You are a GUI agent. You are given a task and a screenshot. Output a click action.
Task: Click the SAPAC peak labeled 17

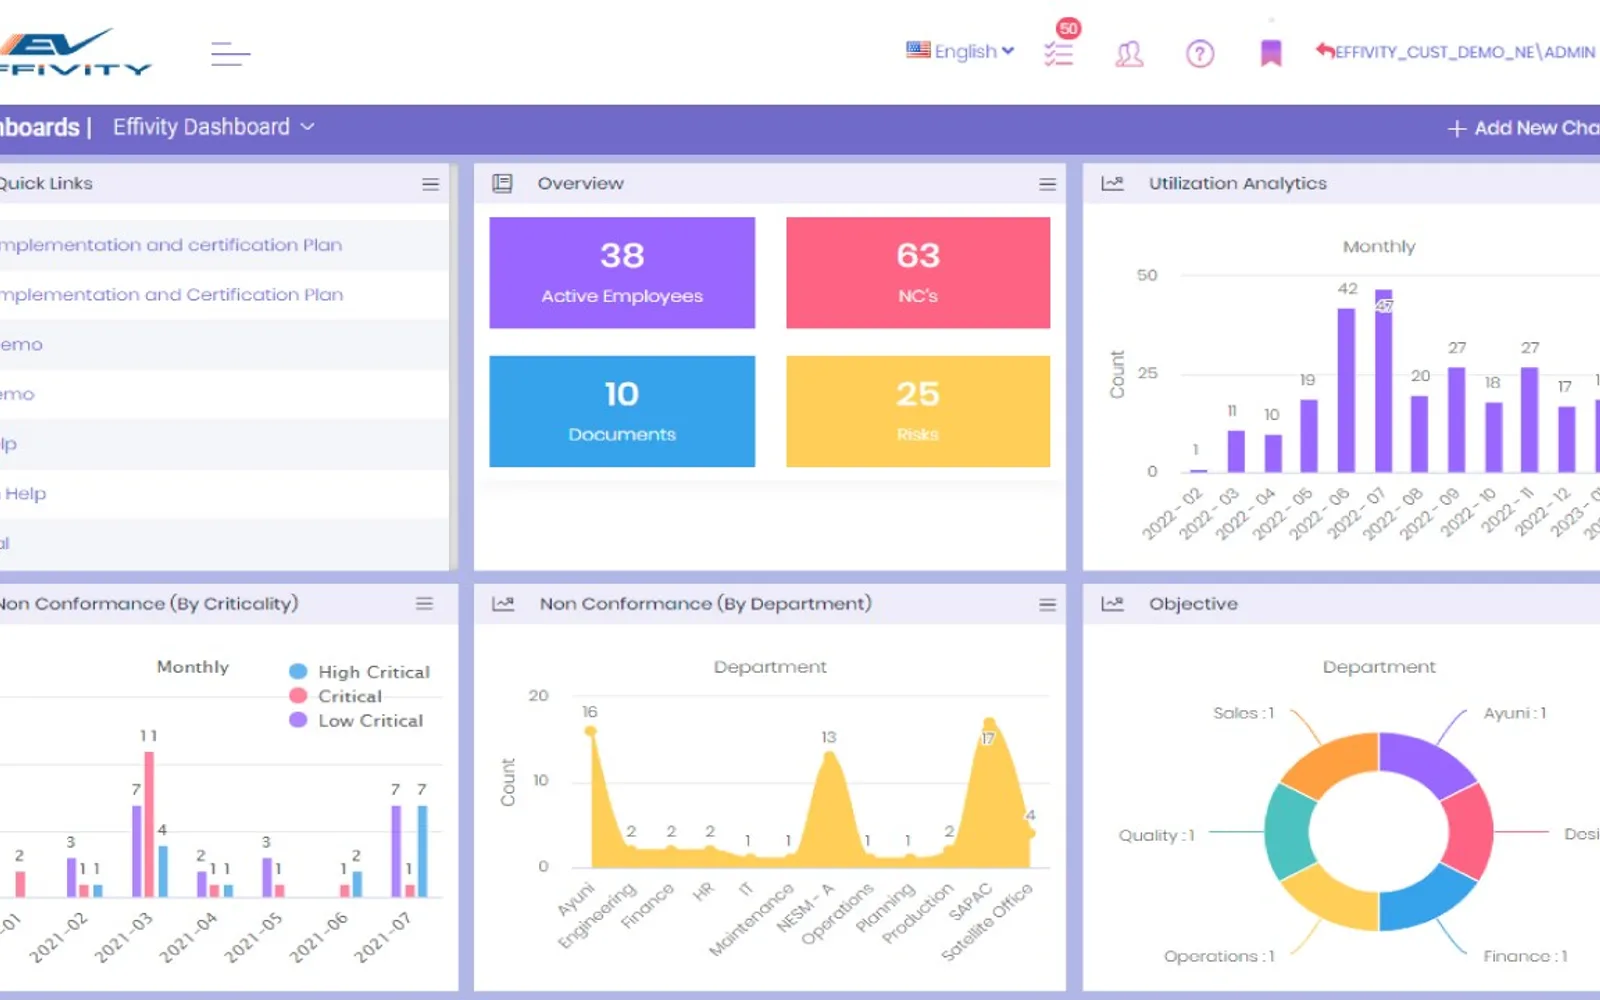989,722
